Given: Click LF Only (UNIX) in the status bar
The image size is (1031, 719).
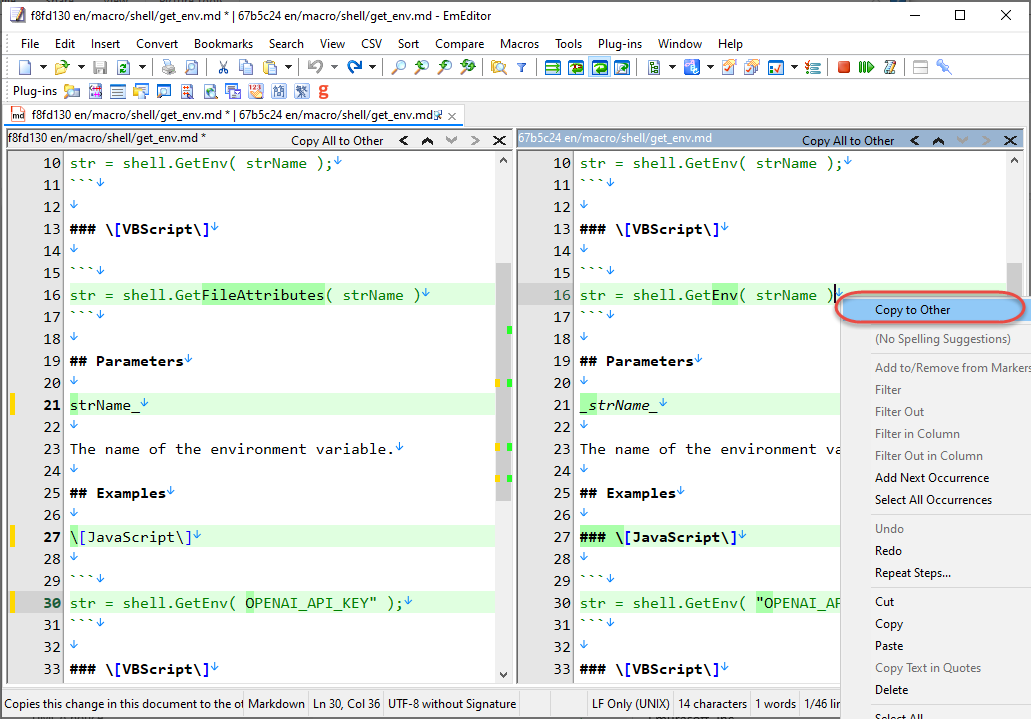Looking at the screenshot, I should [630, 704].
